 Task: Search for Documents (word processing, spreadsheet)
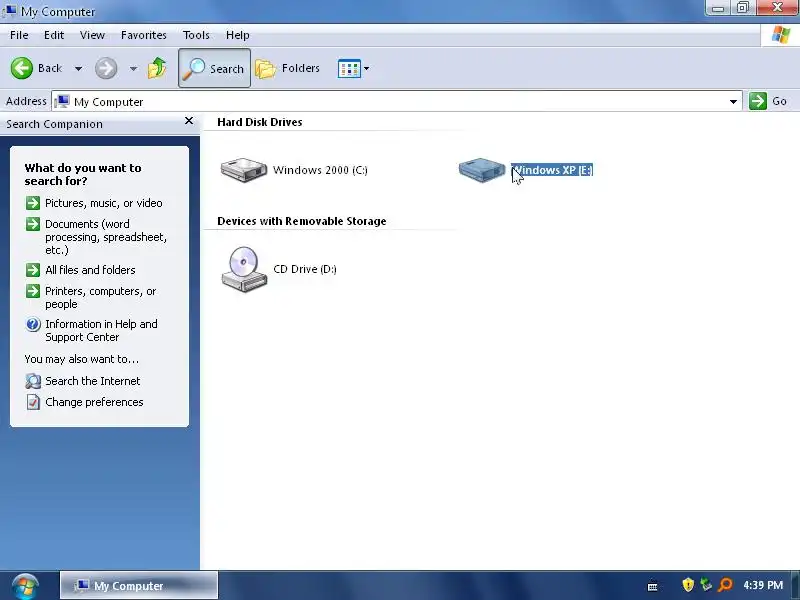coord(106,237)
